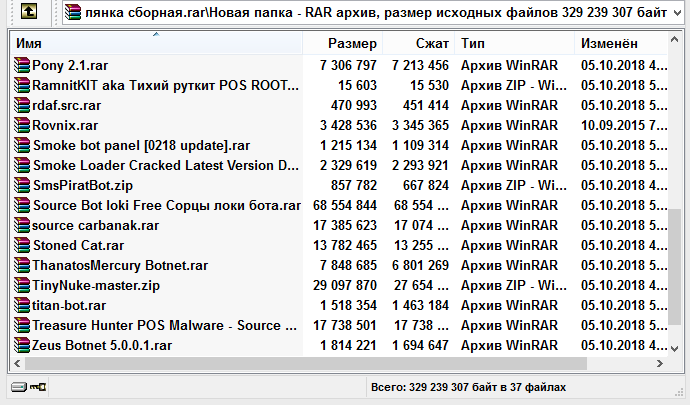Click the status bar total Всего: 329 239 307 байт
This screenshot has width=690, height=405.
tap(468, 387)
